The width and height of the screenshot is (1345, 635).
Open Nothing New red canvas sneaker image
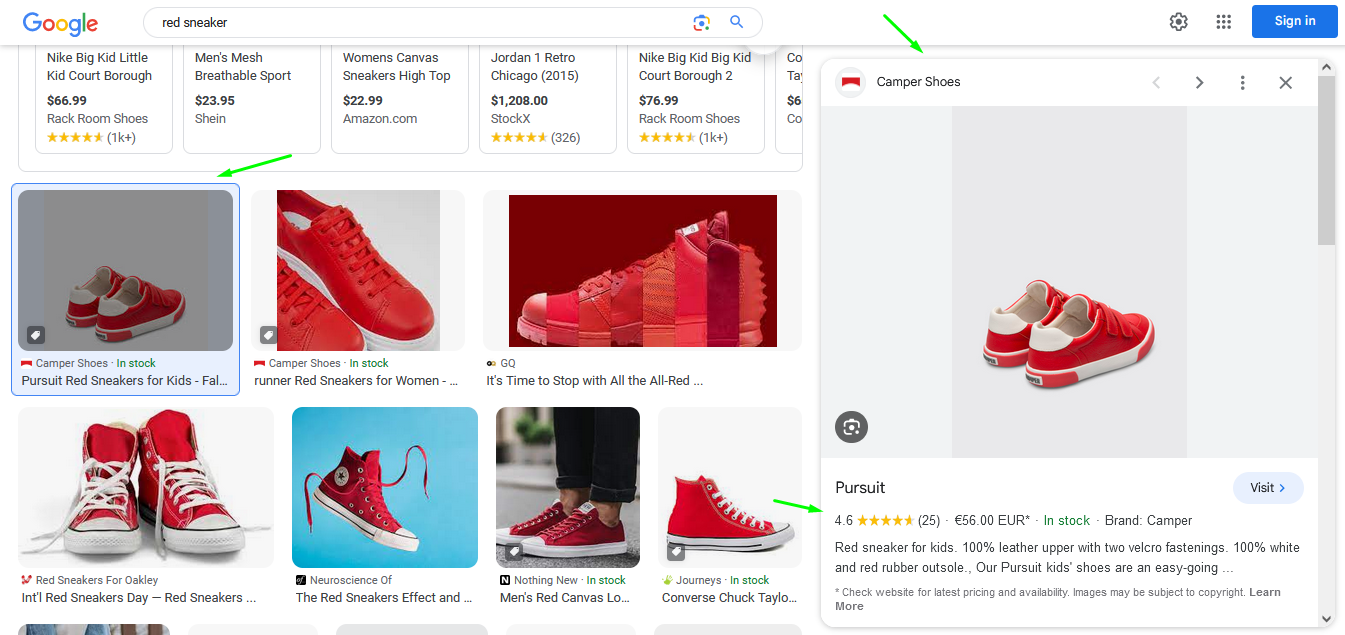pos(568,487)
